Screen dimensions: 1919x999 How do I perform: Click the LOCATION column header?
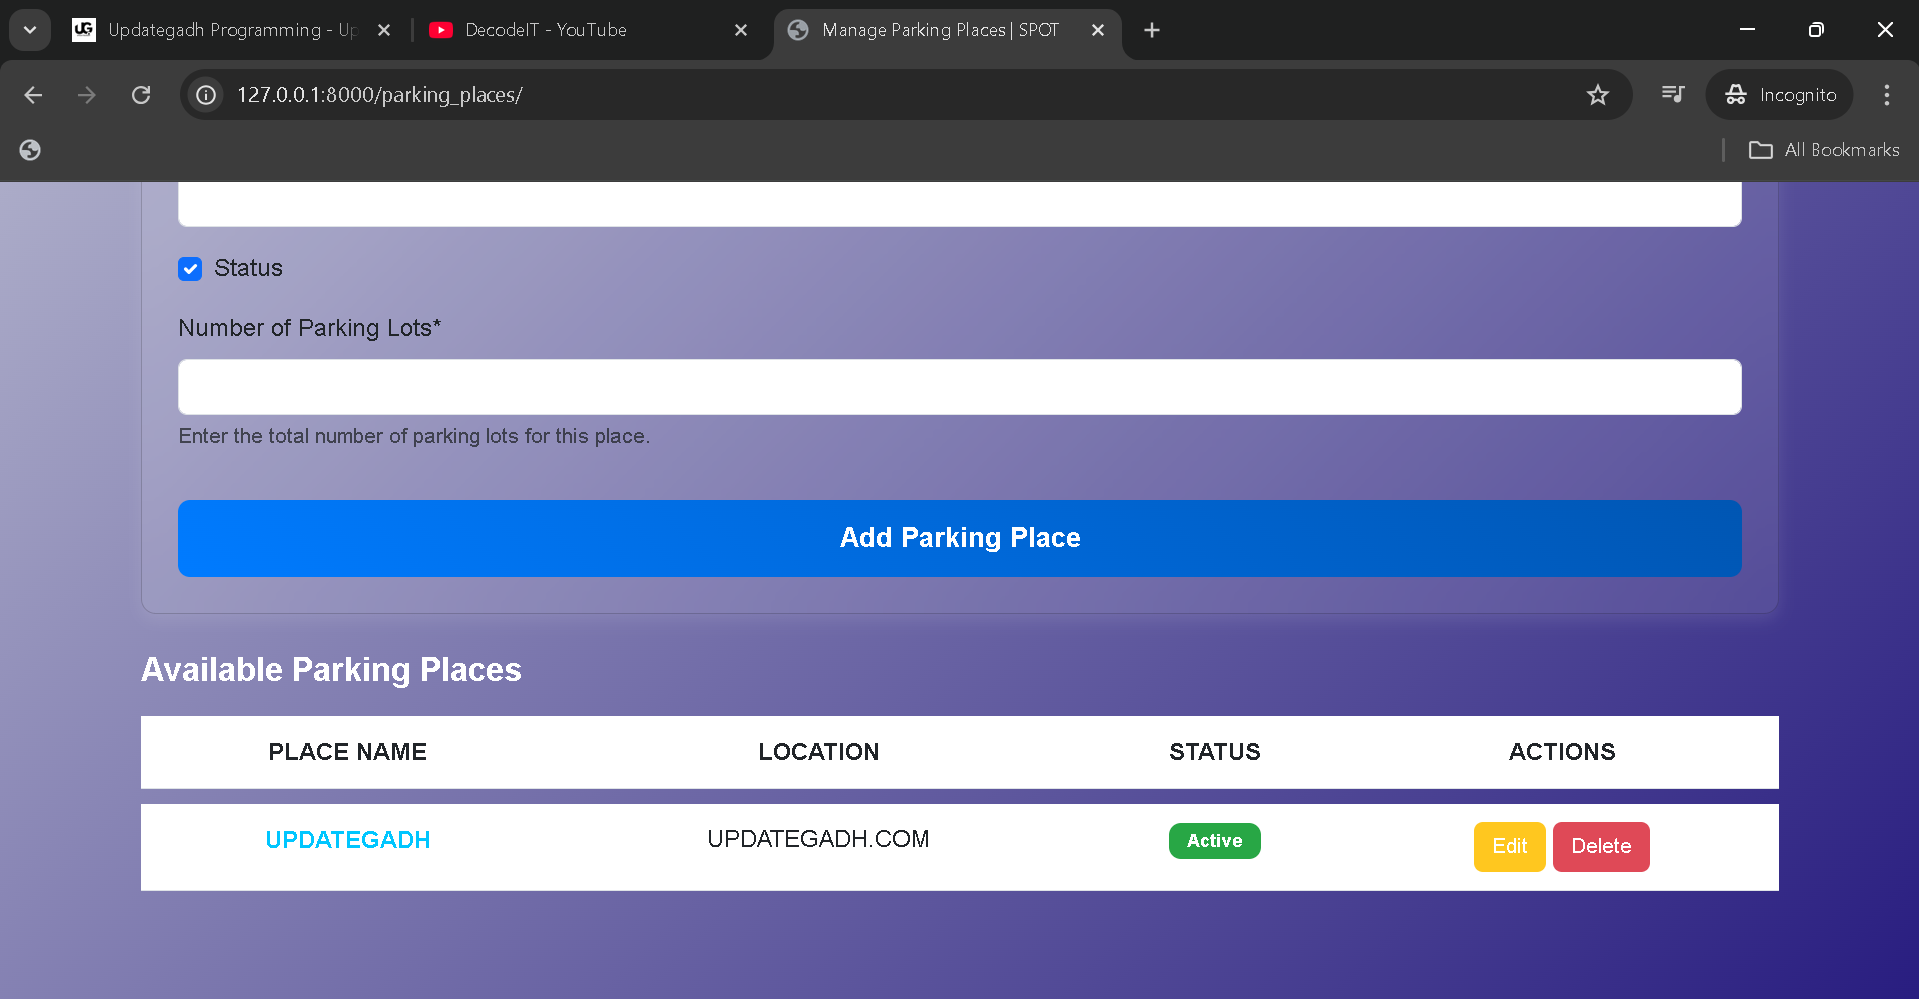819,752
